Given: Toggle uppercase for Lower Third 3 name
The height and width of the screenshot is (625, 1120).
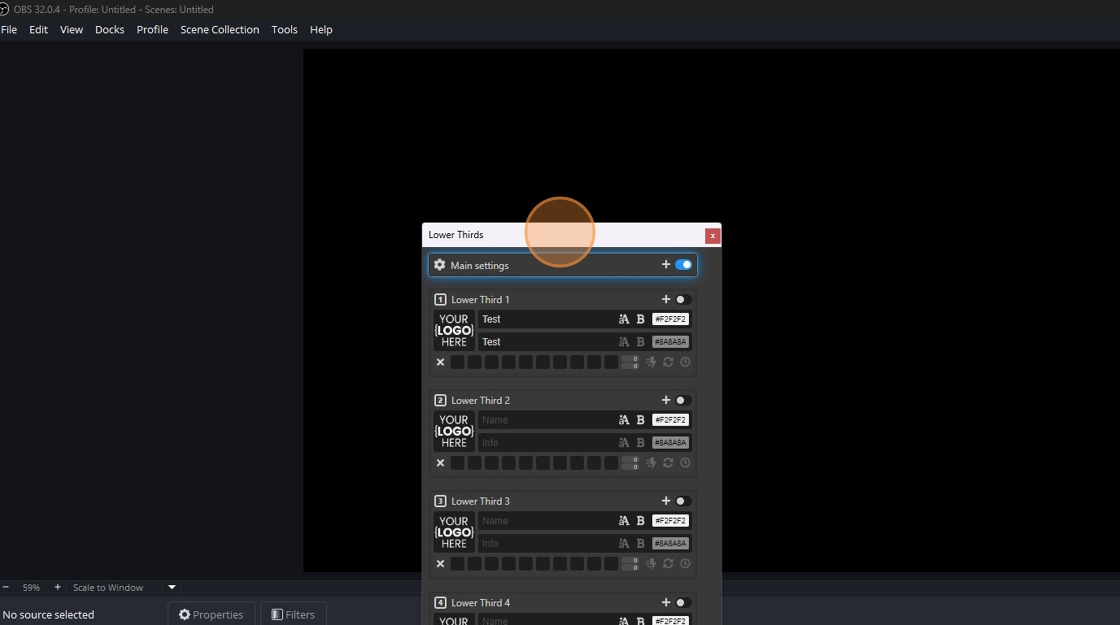Looking at the screenshot, I should 624,521.
